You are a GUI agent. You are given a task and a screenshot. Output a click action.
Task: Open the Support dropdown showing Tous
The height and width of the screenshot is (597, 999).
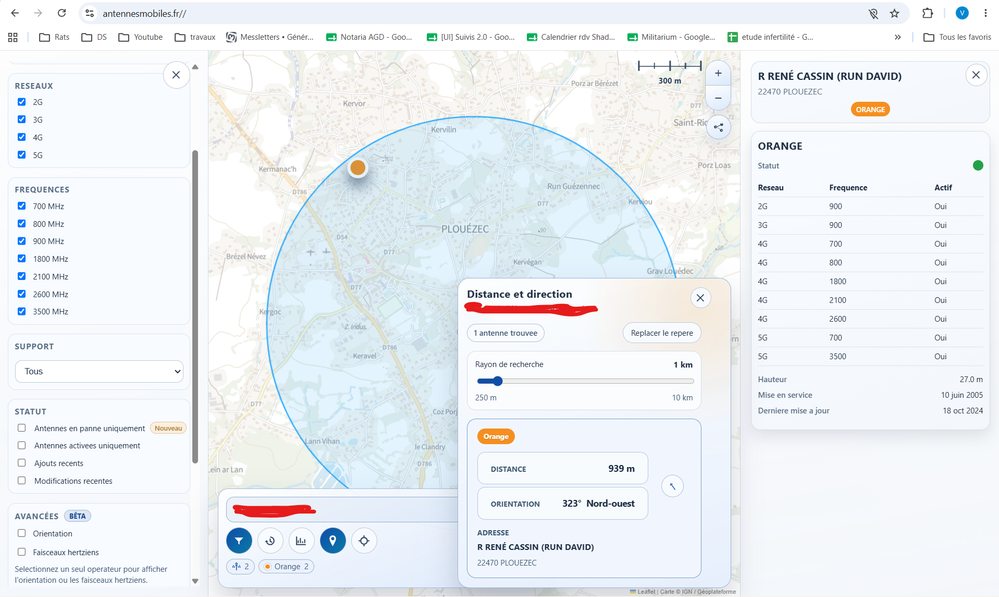(99, 371)
